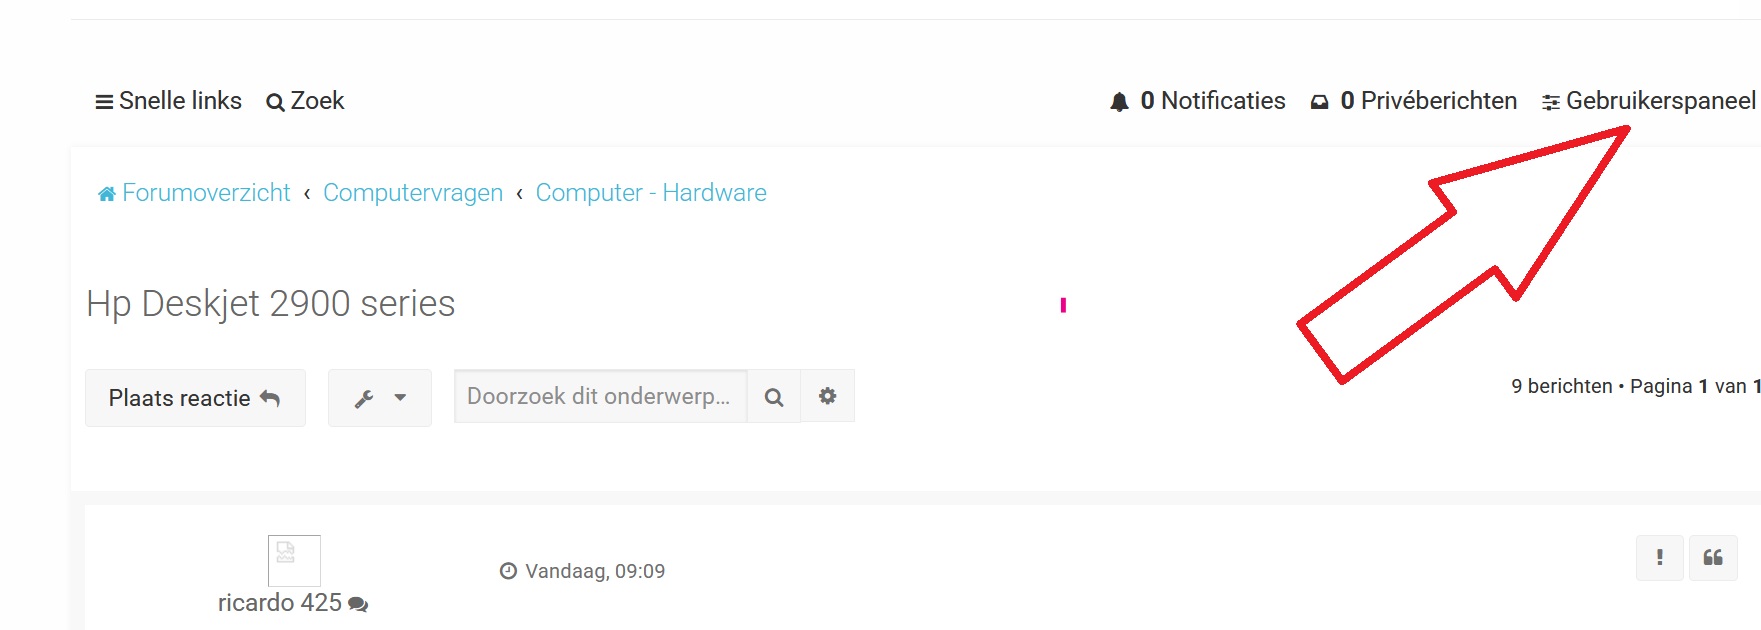Click the ricardo 425 avatar image
The image size is (1761, 630).
click(294, 561)
